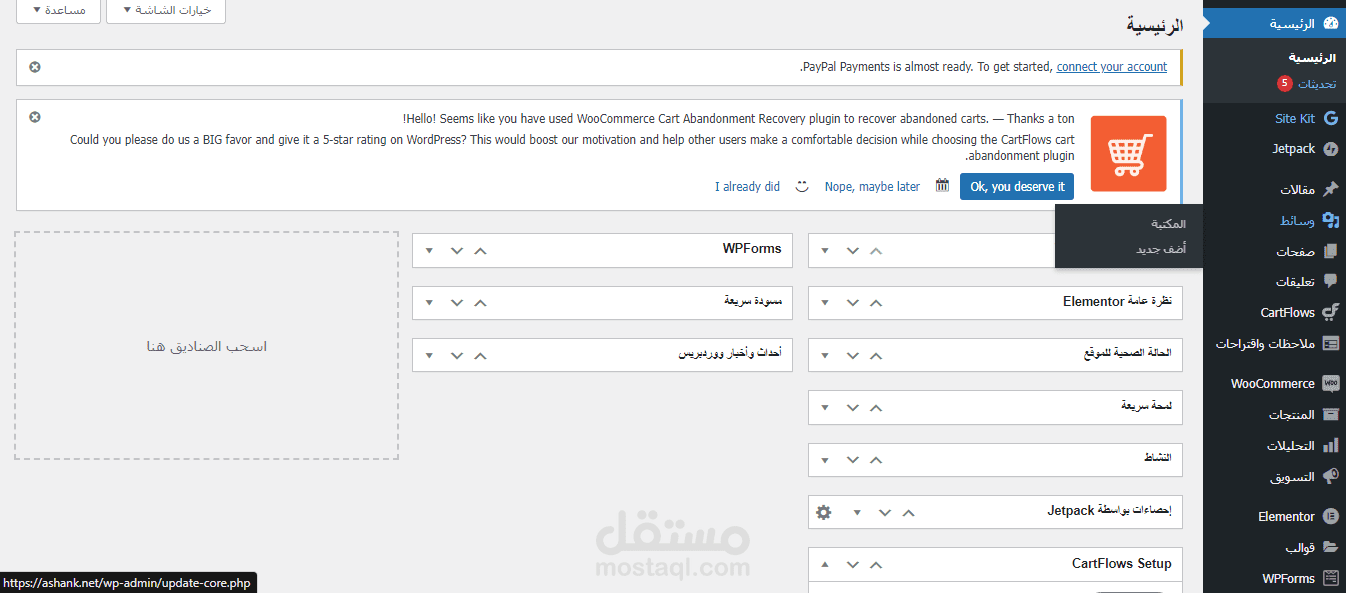Click the Jetpack icon in sidebar
Screen dimensions: 1346x593
[x=1330, y=149]
